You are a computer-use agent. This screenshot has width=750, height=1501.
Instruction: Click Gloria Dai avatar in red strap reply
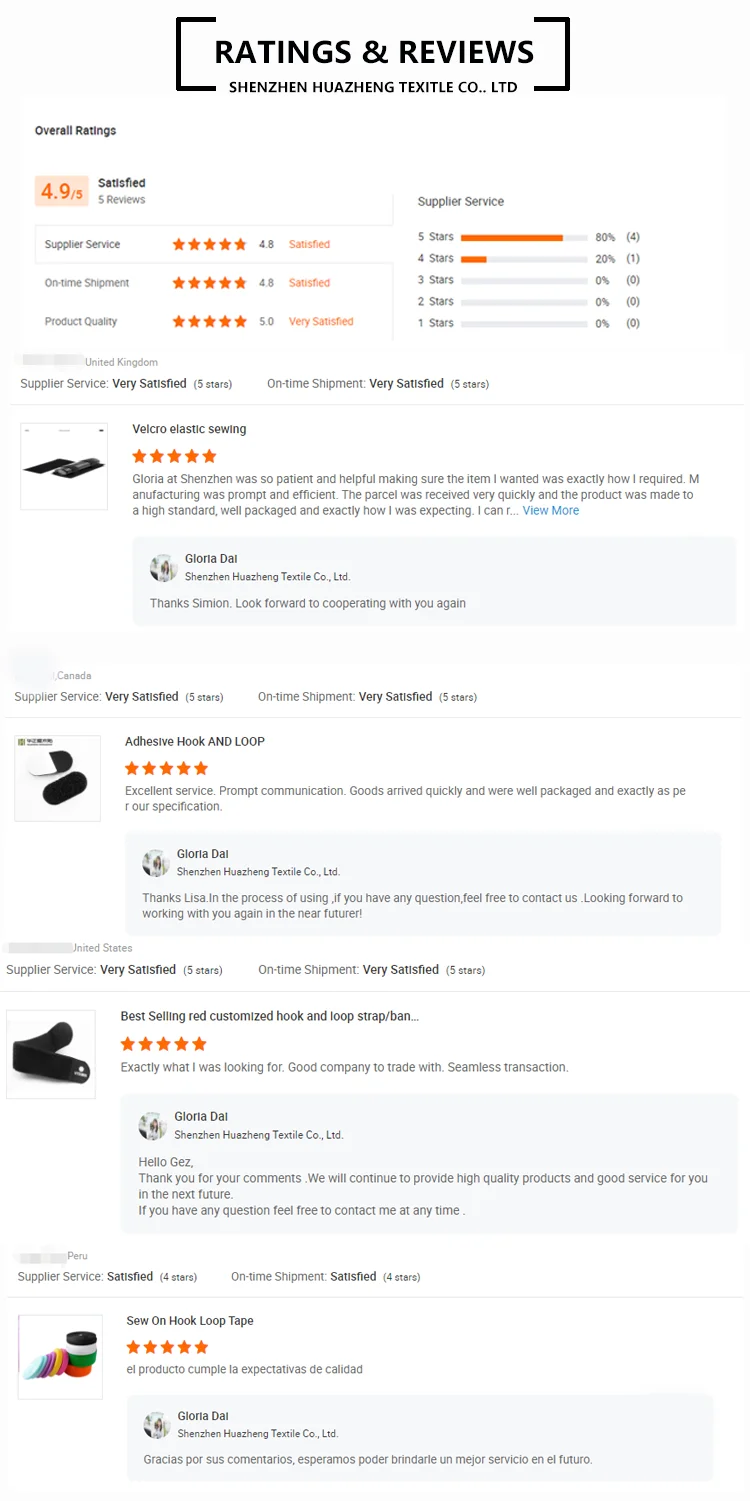tap(153, 1126)
